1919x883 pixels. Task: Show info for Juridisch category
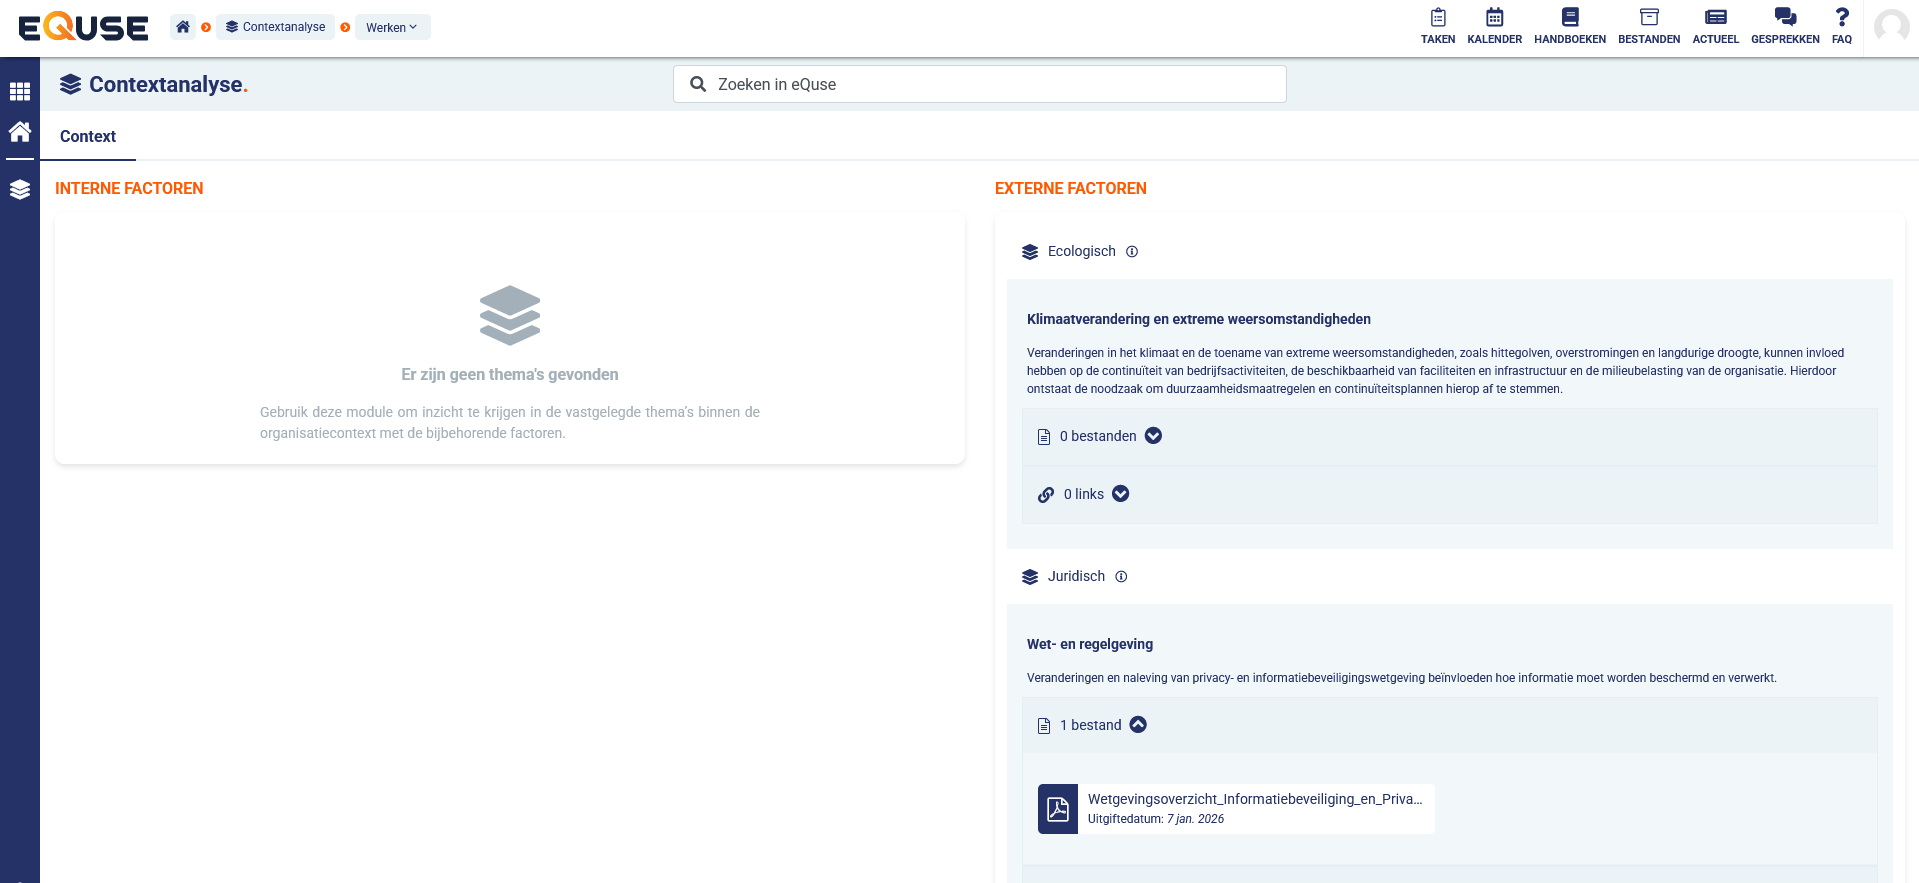pyautogui.click(x=1121, y=577)
